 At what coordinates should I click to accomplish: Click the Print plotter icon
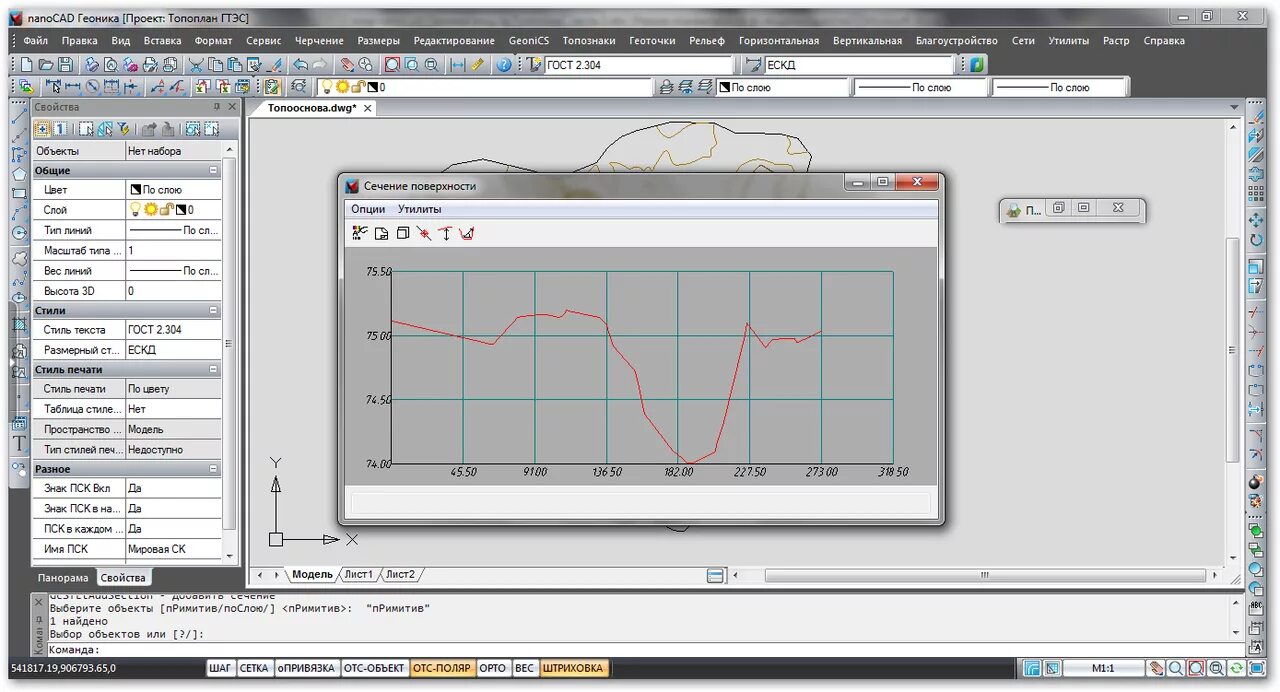[91, 65]
